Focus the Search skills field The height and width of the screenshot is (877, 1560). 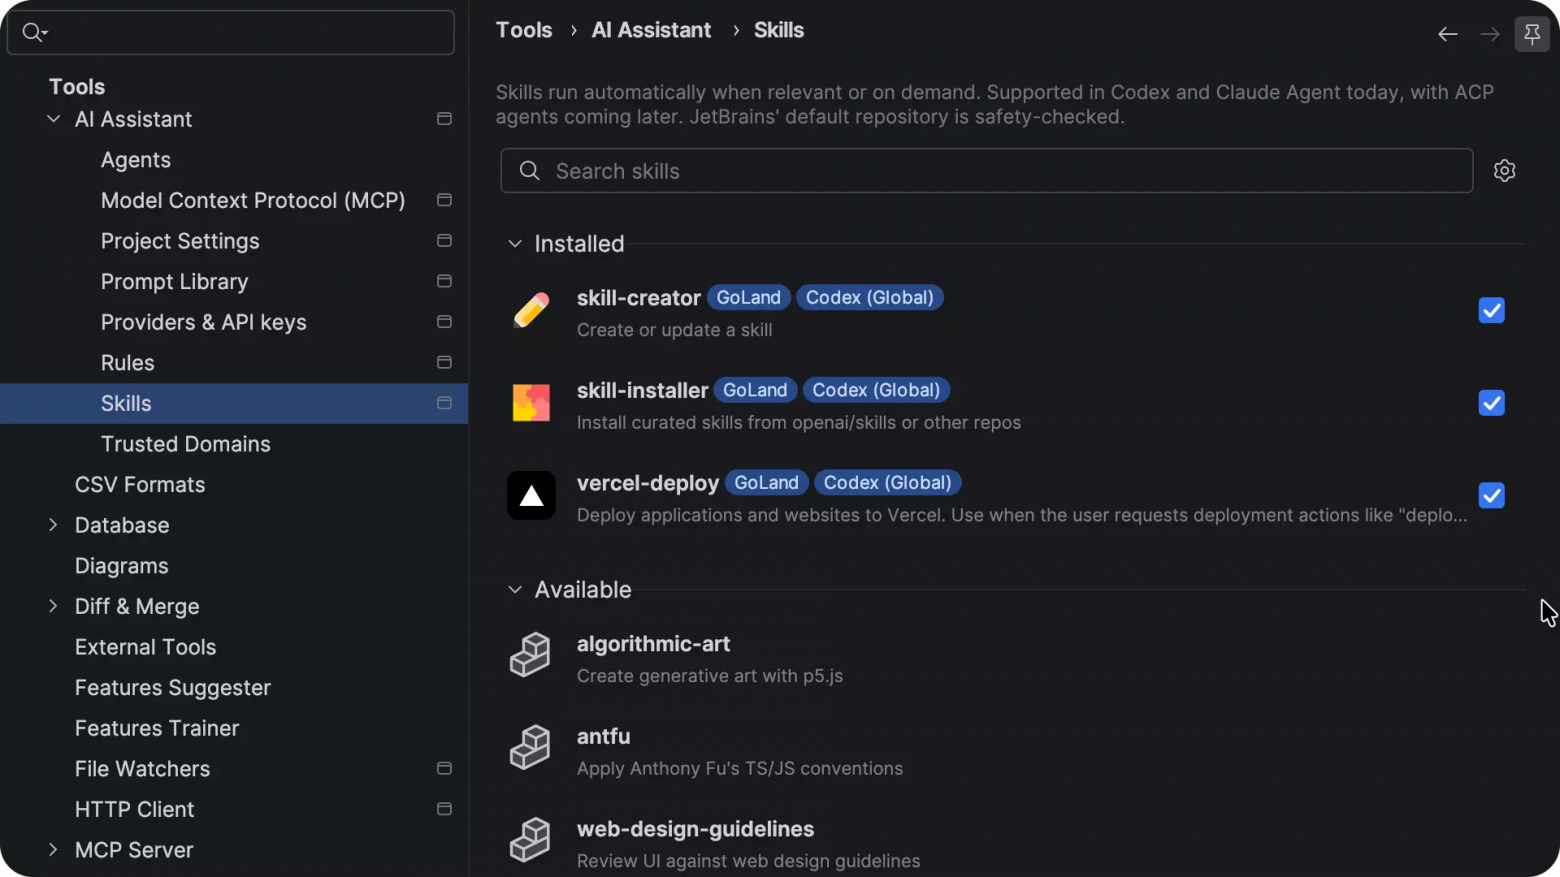(x=986, y=171)
